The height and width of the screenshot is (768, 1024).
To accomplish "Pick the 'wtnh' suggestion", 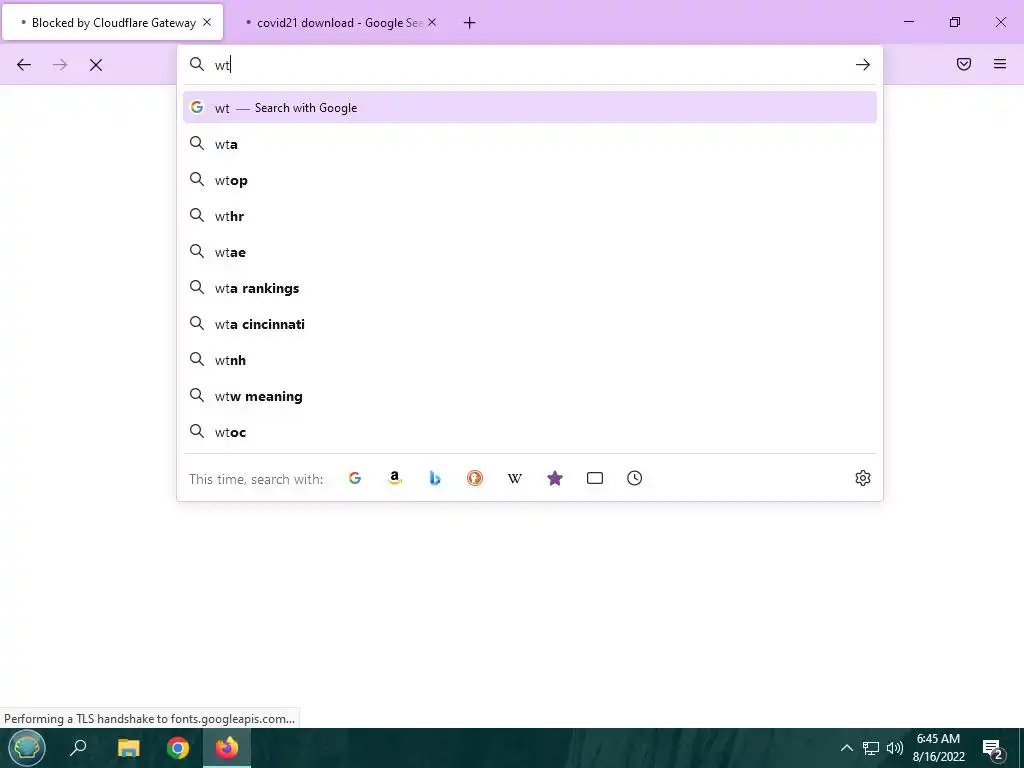I will [x=530, y=360].
